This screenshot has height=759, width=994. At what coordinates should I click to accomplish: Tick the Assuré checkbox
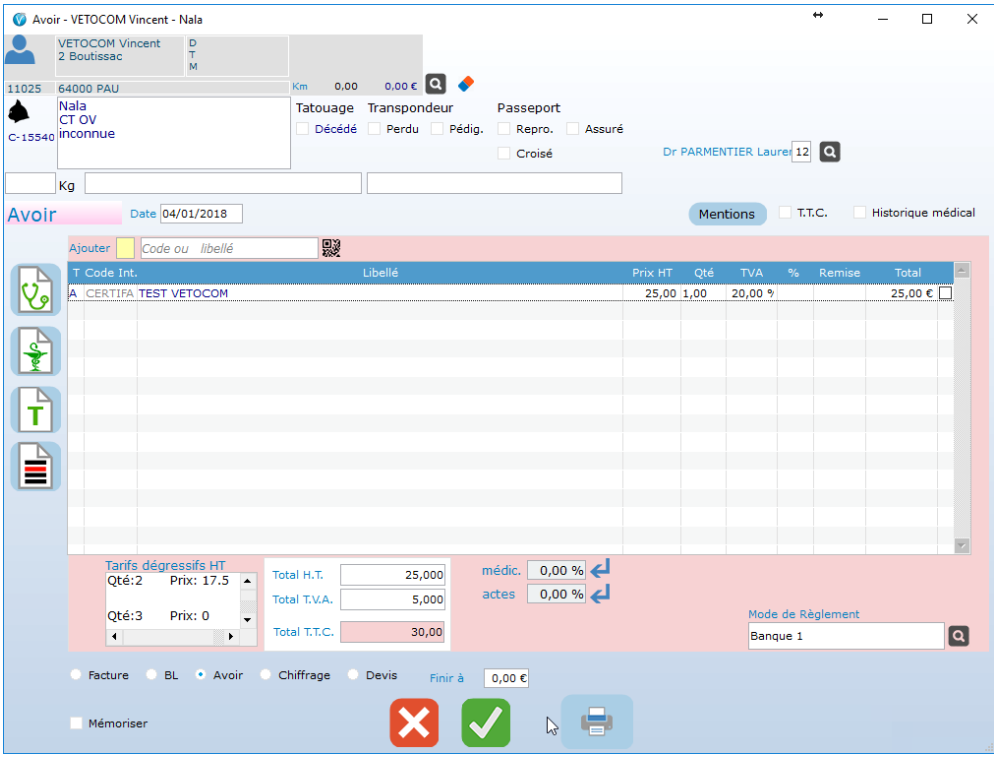pyautogui.click(x=572, y=129)
